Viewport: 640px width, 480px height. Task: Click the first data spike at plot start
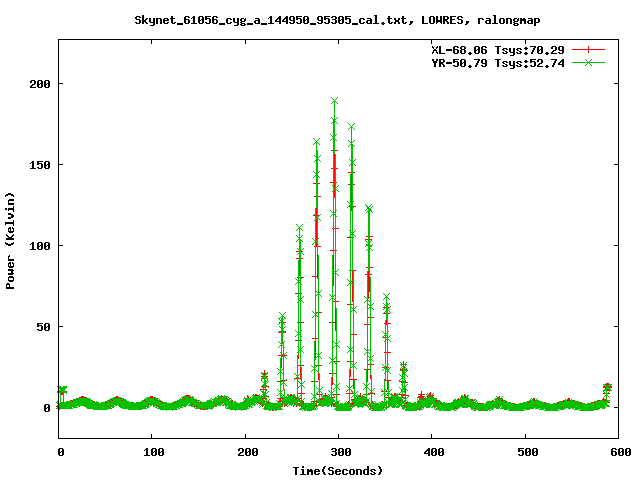point(62,390)
